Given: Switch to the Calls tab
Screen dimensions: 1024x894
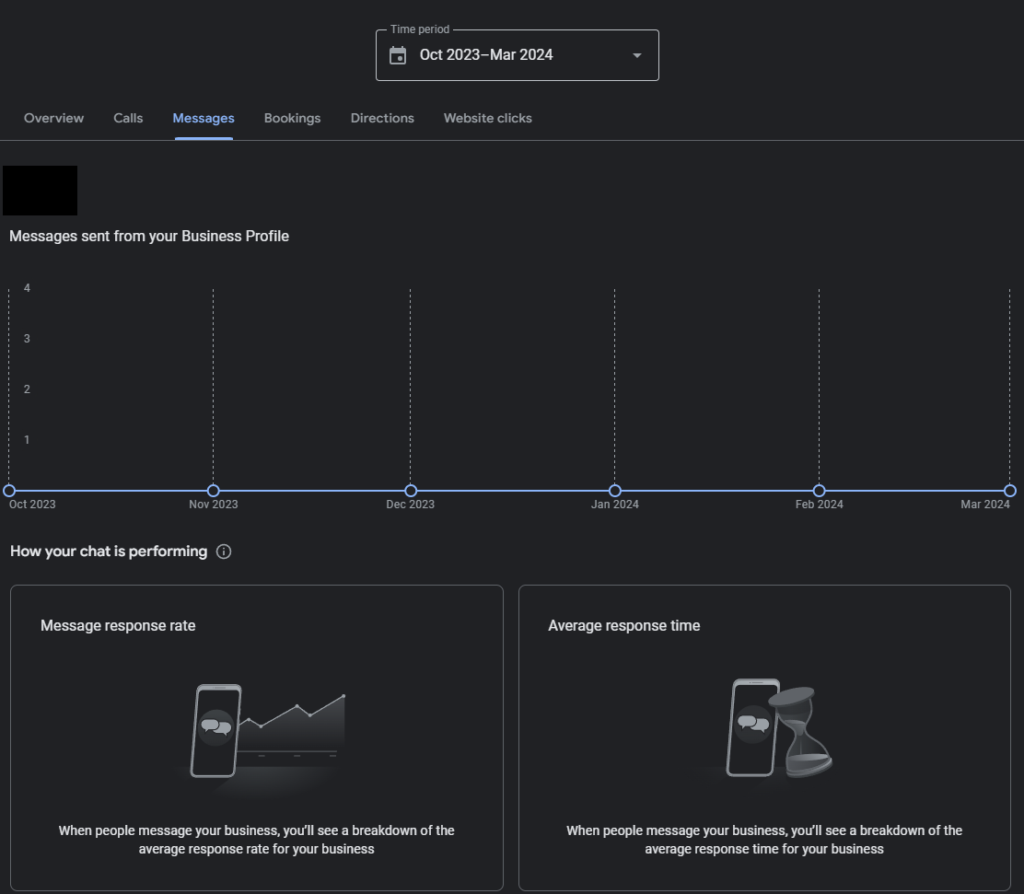Looking at the screenshot, I should [128, 118].
